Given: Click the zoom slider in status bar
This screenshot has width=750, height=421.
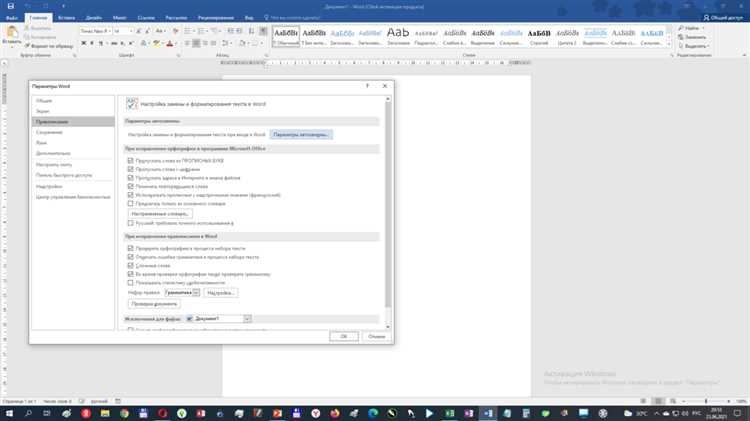Looking at the screenshot, I should [x=706, y=401].
